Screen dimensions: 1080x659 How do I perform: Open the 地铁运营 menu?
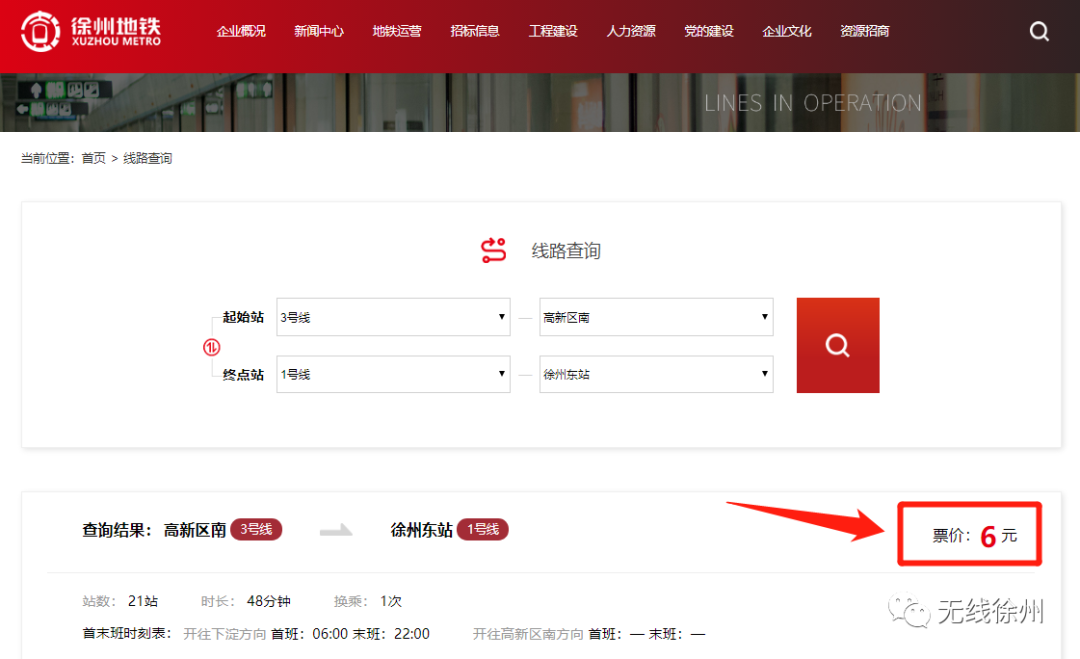click(x=397, y=31)
